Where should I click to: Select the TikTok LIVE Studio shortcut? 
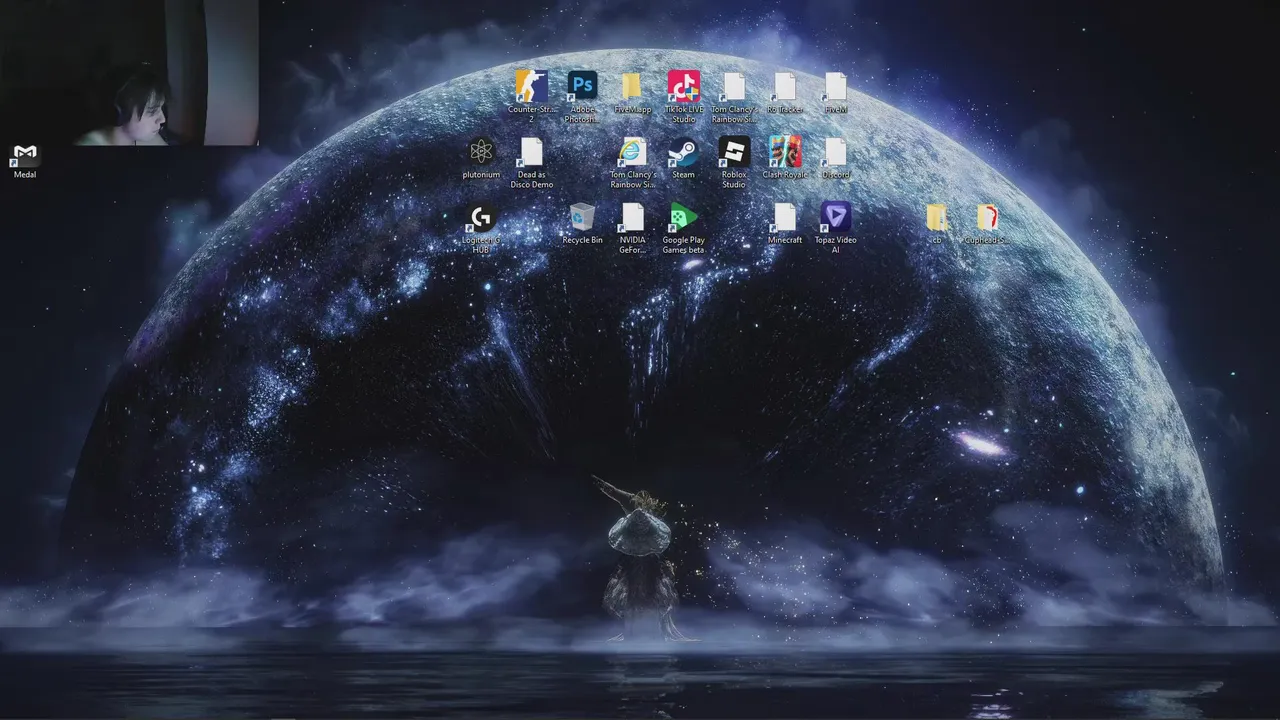(683, 97)
